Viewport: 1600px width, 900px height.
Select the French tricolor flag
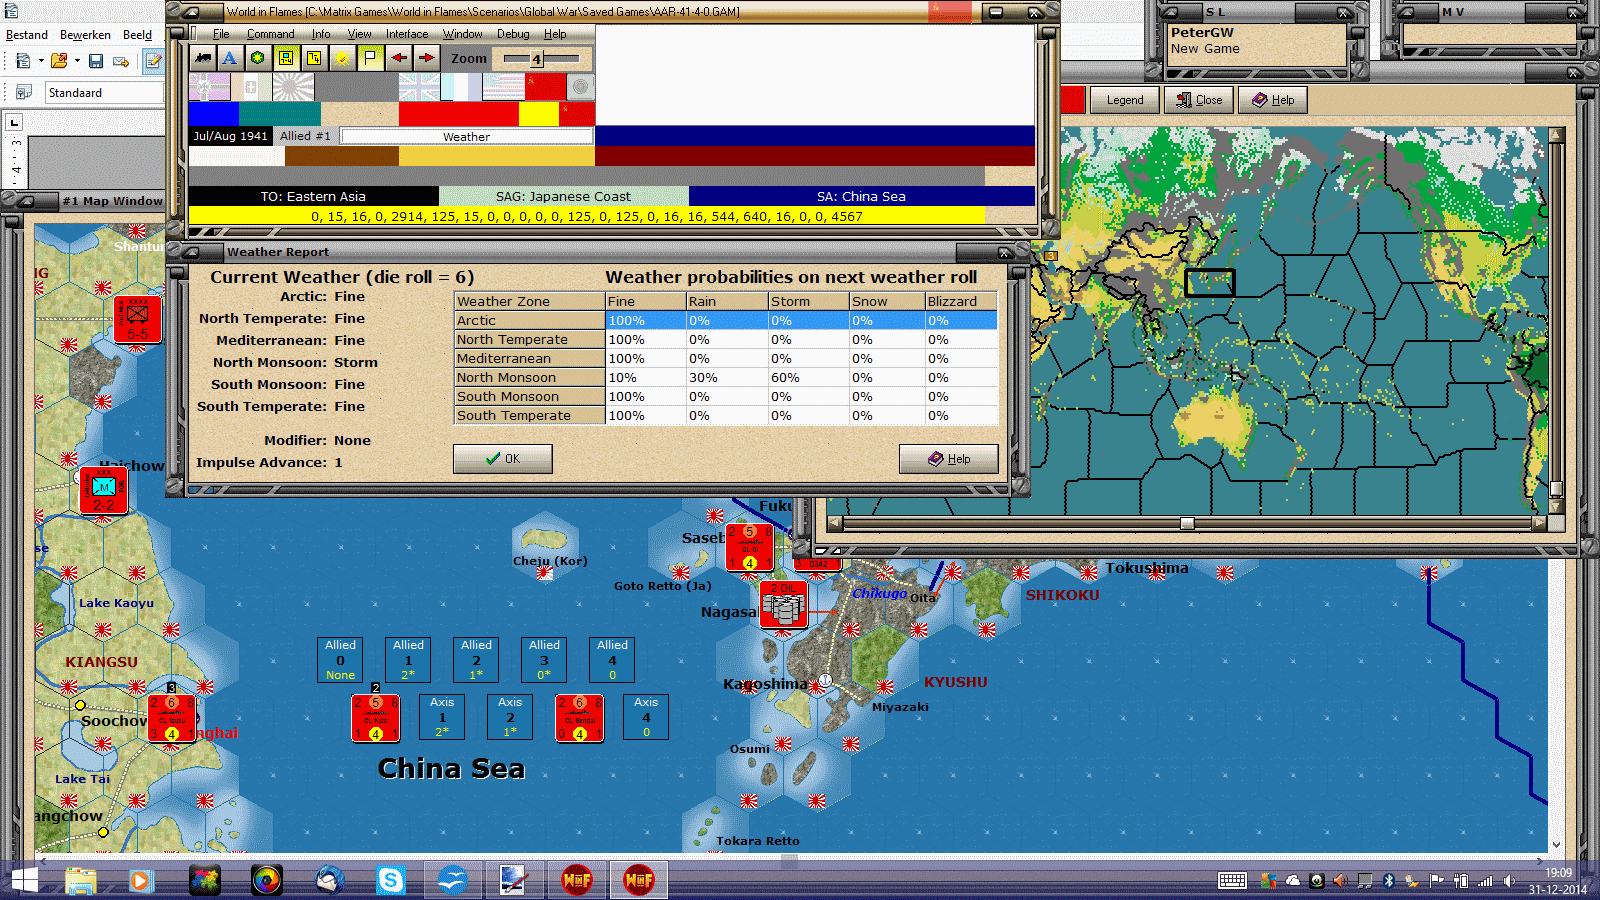pyautogui.click(x=461, y=87)
